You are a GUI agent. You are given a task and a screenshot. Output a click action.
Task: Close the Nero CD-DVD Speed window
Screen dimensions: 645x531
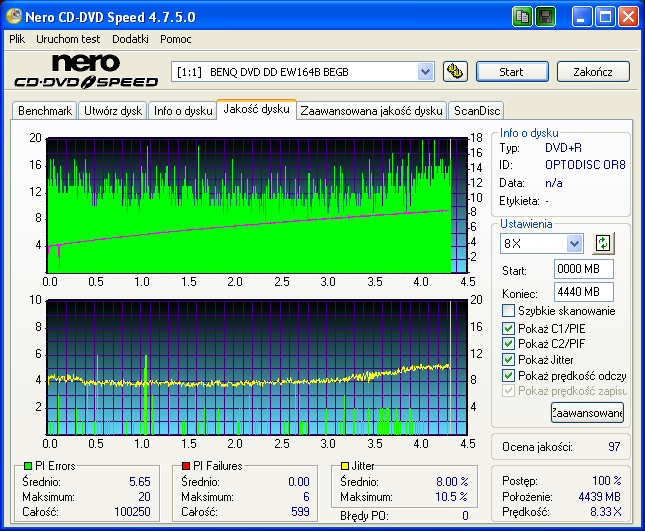tap(629, 17)
